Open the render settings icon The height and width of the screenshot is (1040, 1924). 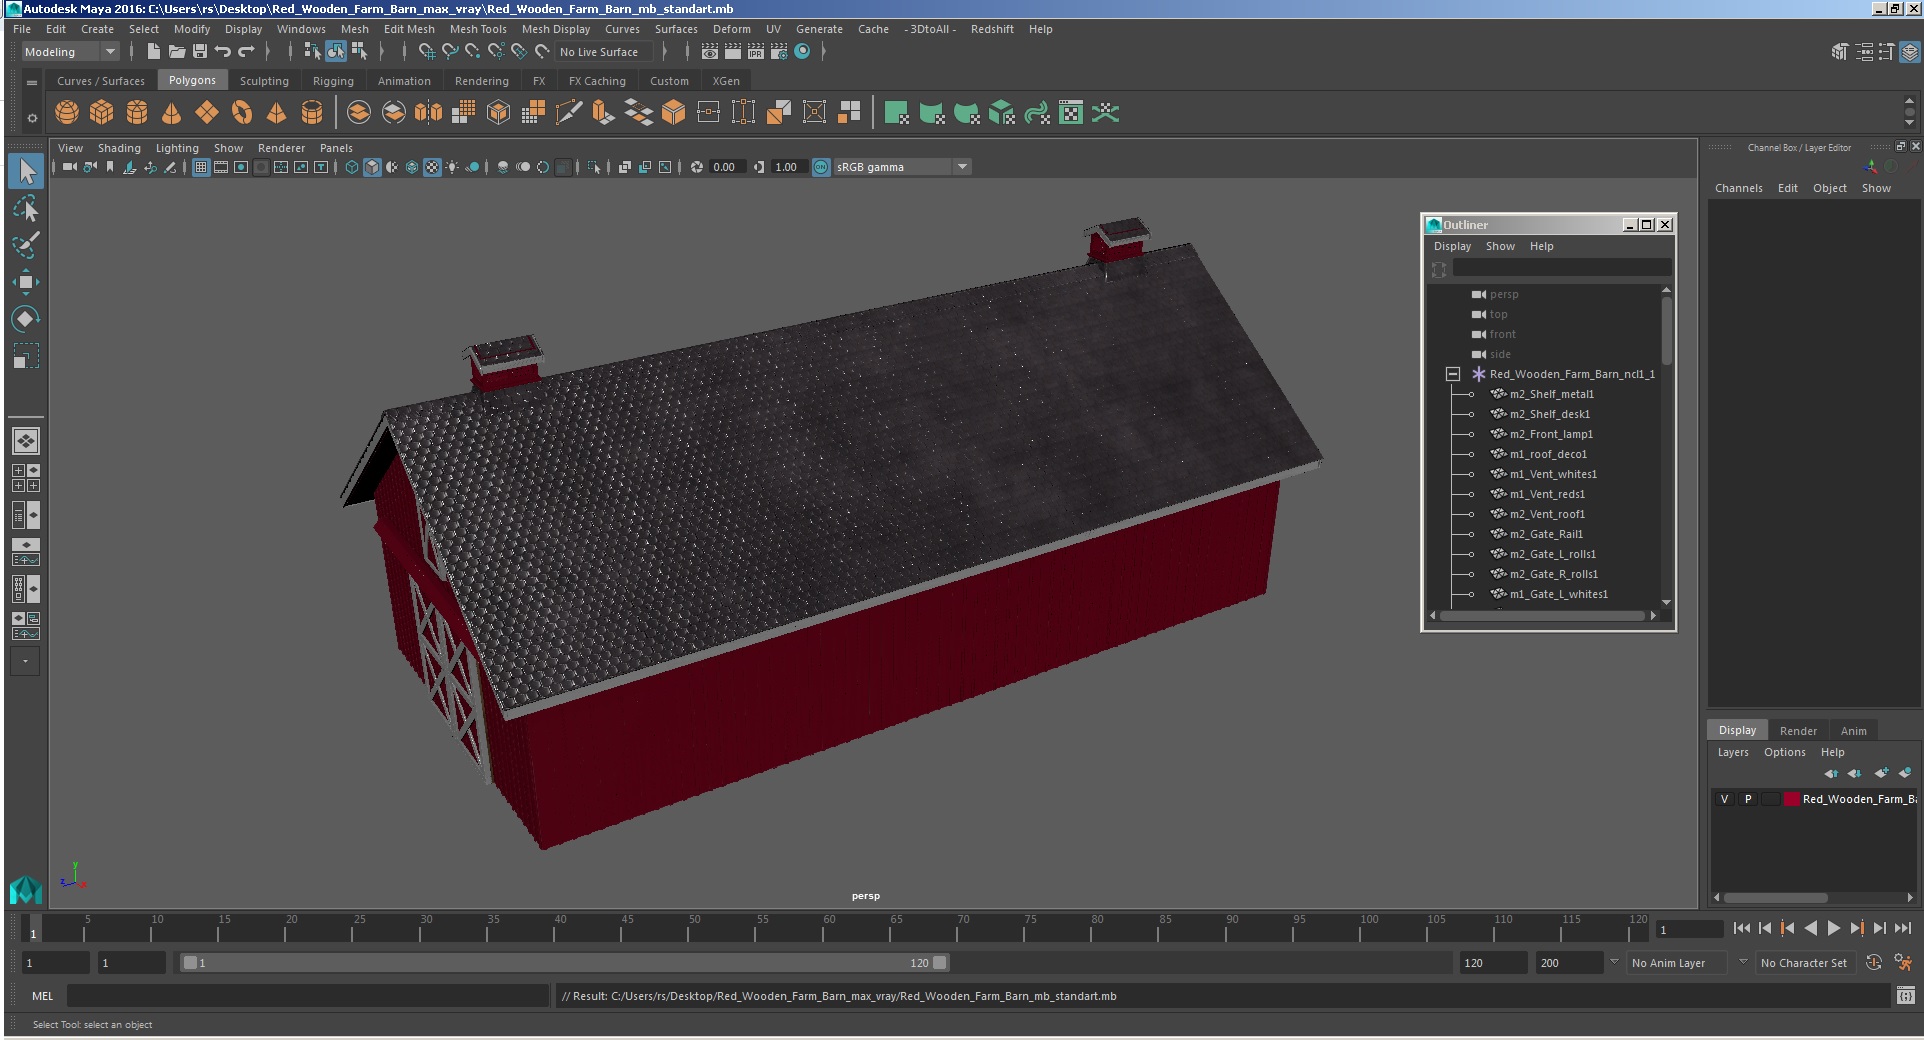[779, 52]
